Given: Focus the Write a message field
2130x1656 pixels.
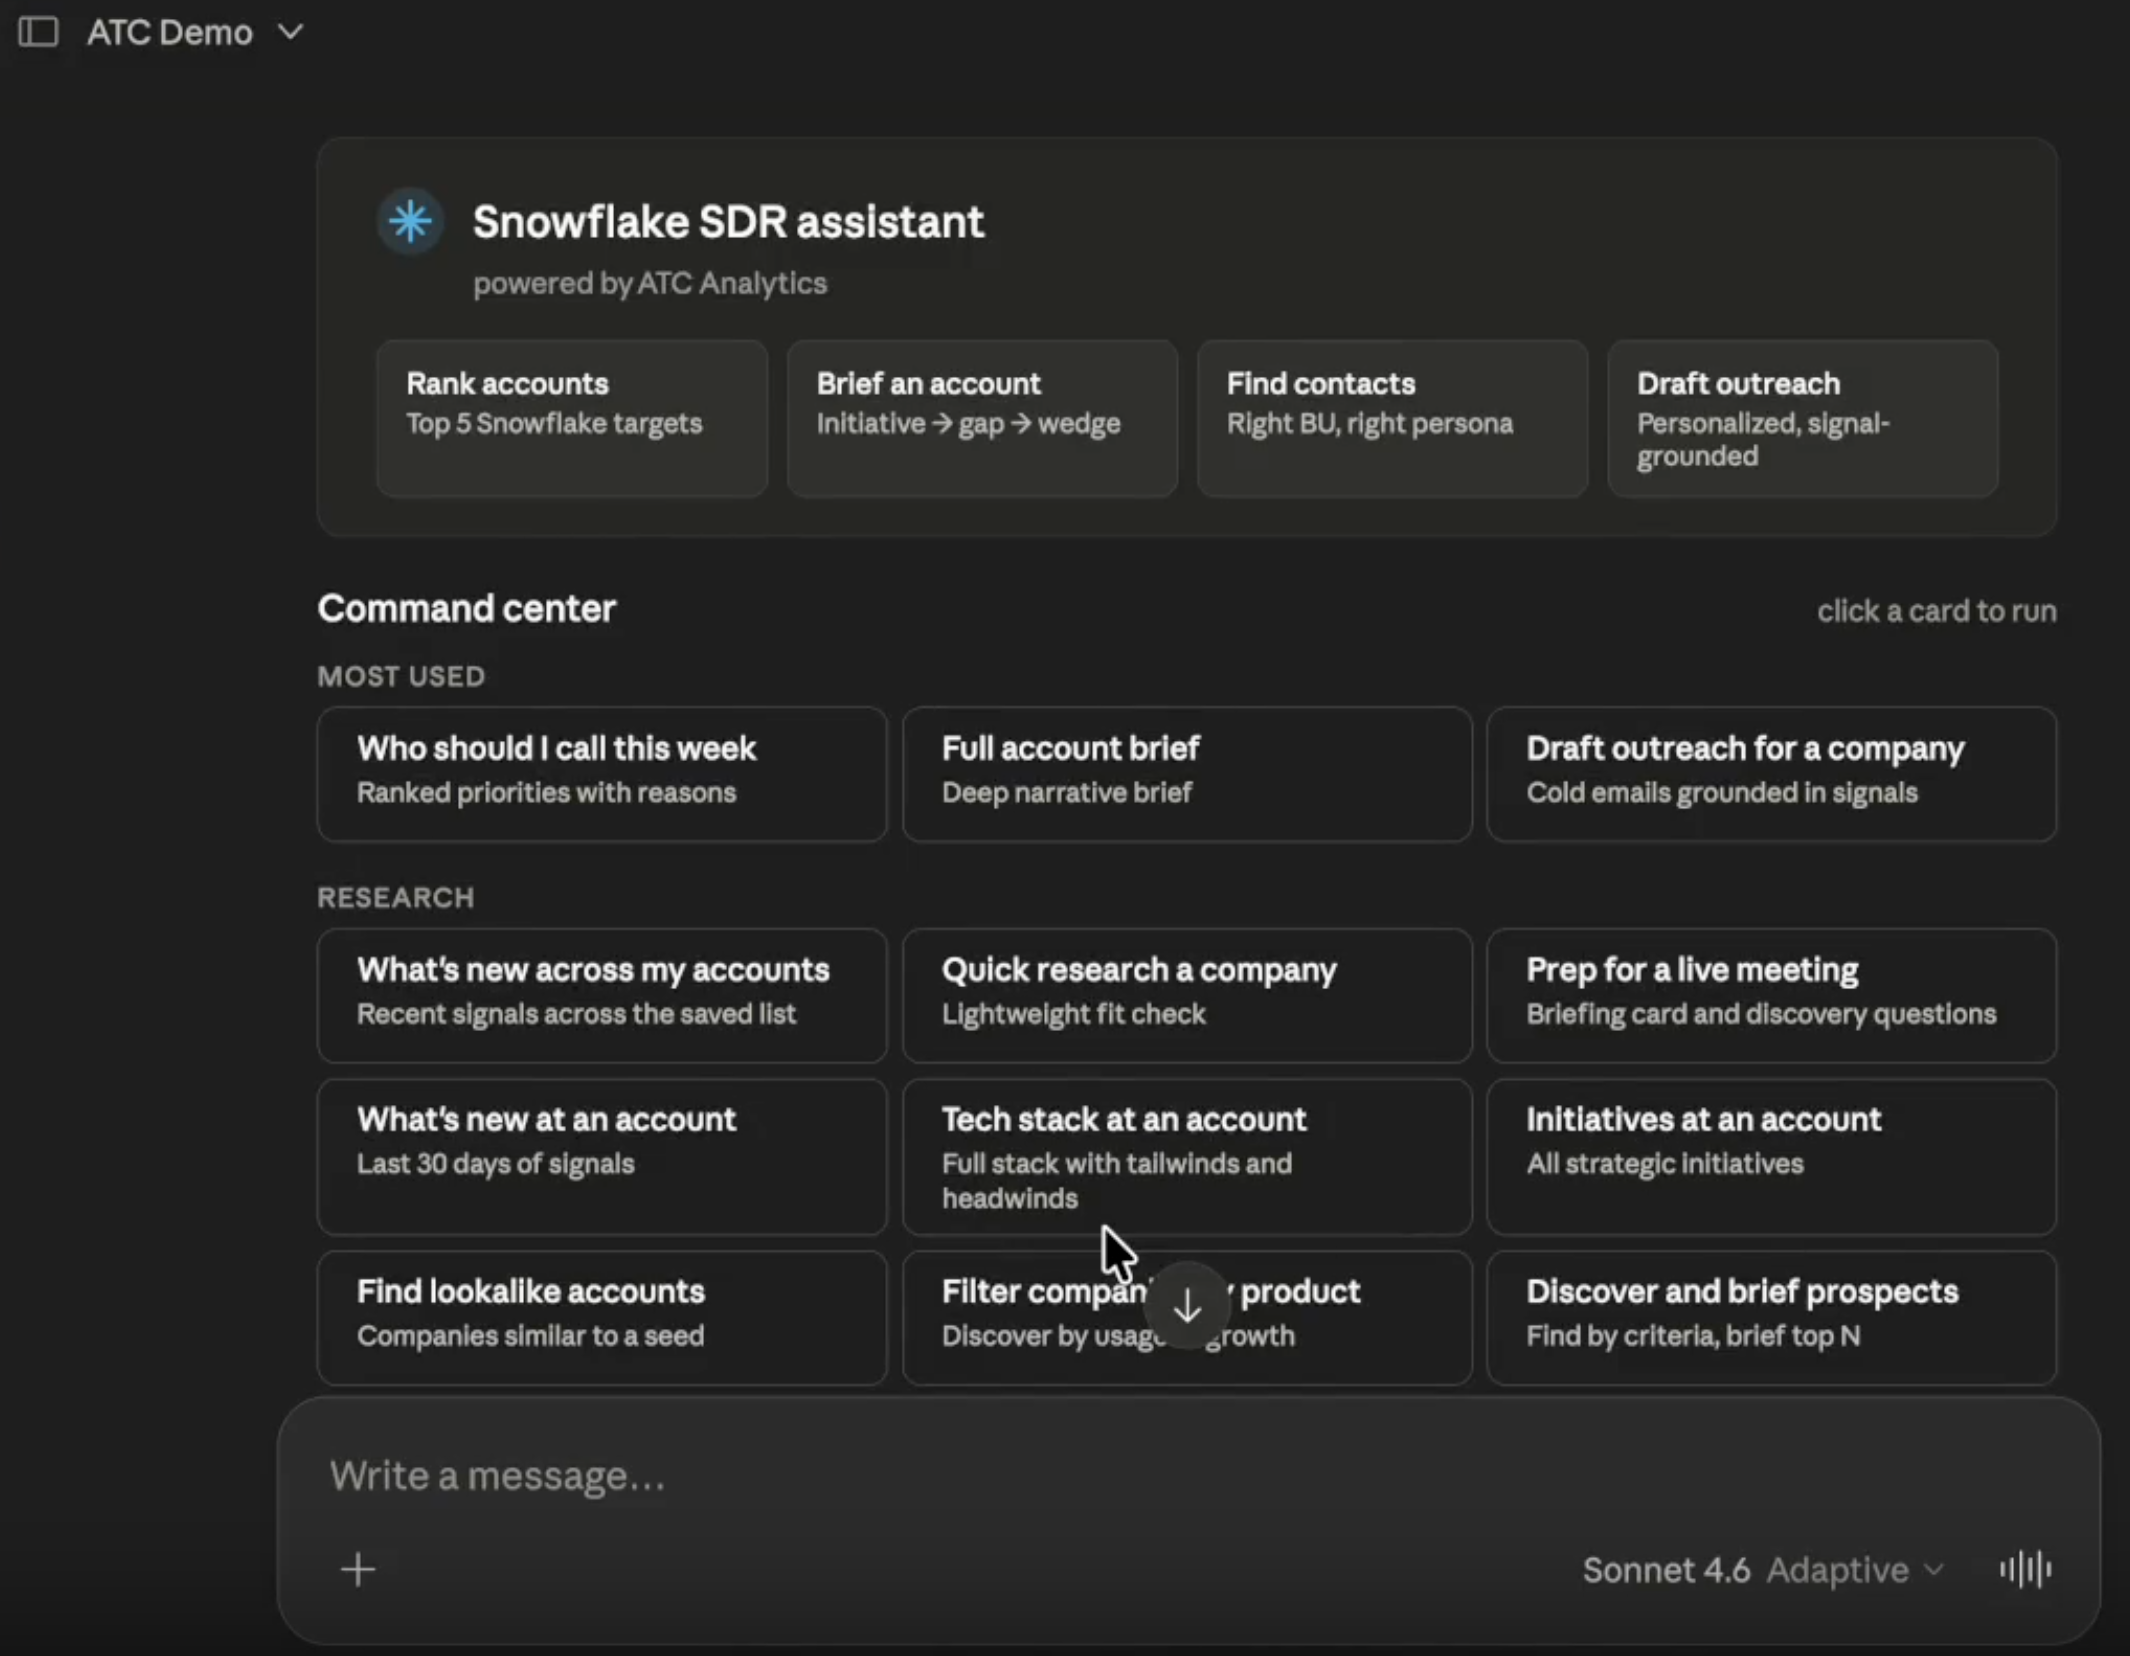Looking at the screenshot, I should (x=1187, y=1476).
